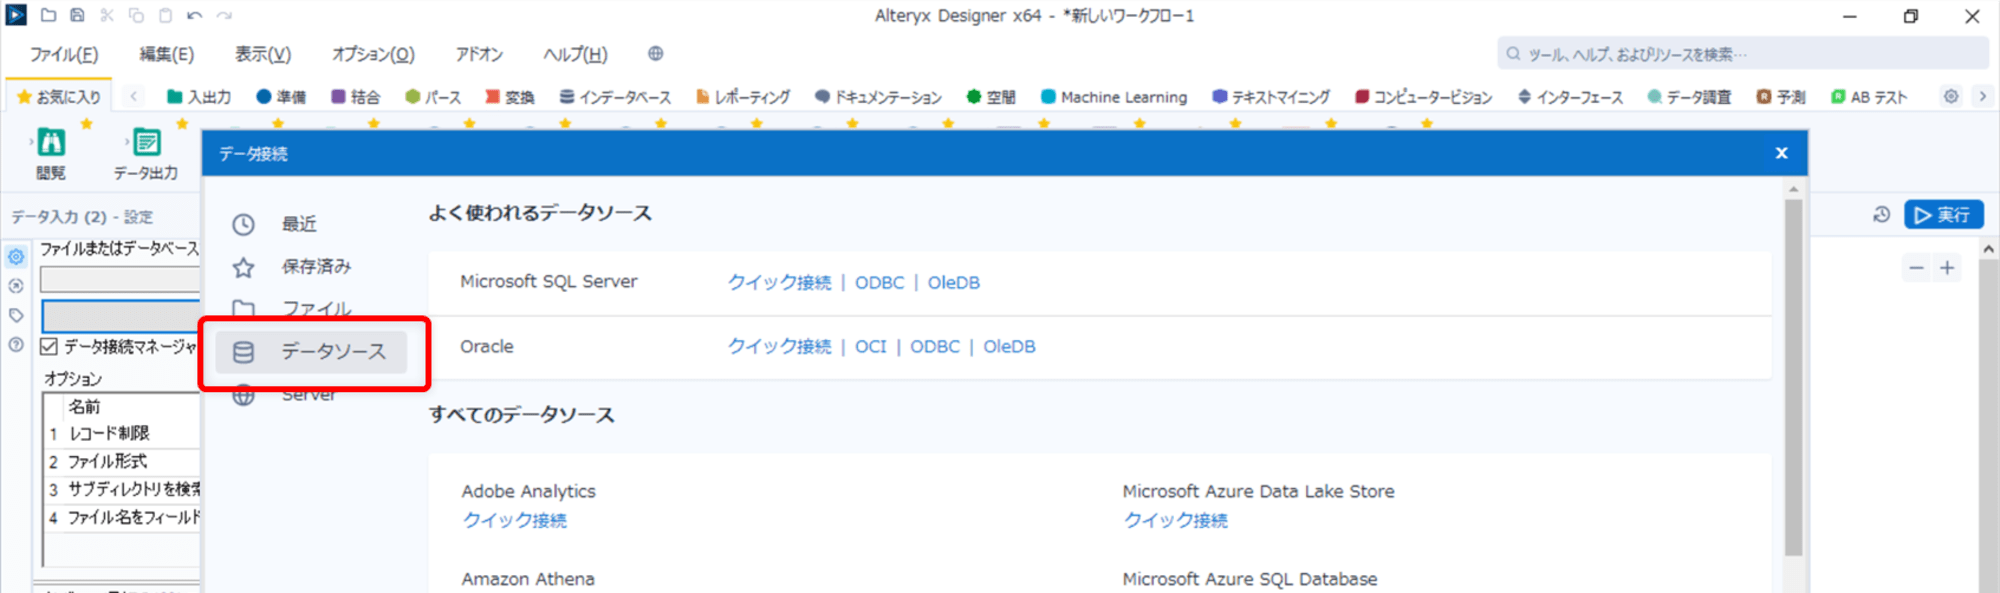Open the オプション(O) menu
2000x593 pixels.
click(x=373, y=54)
